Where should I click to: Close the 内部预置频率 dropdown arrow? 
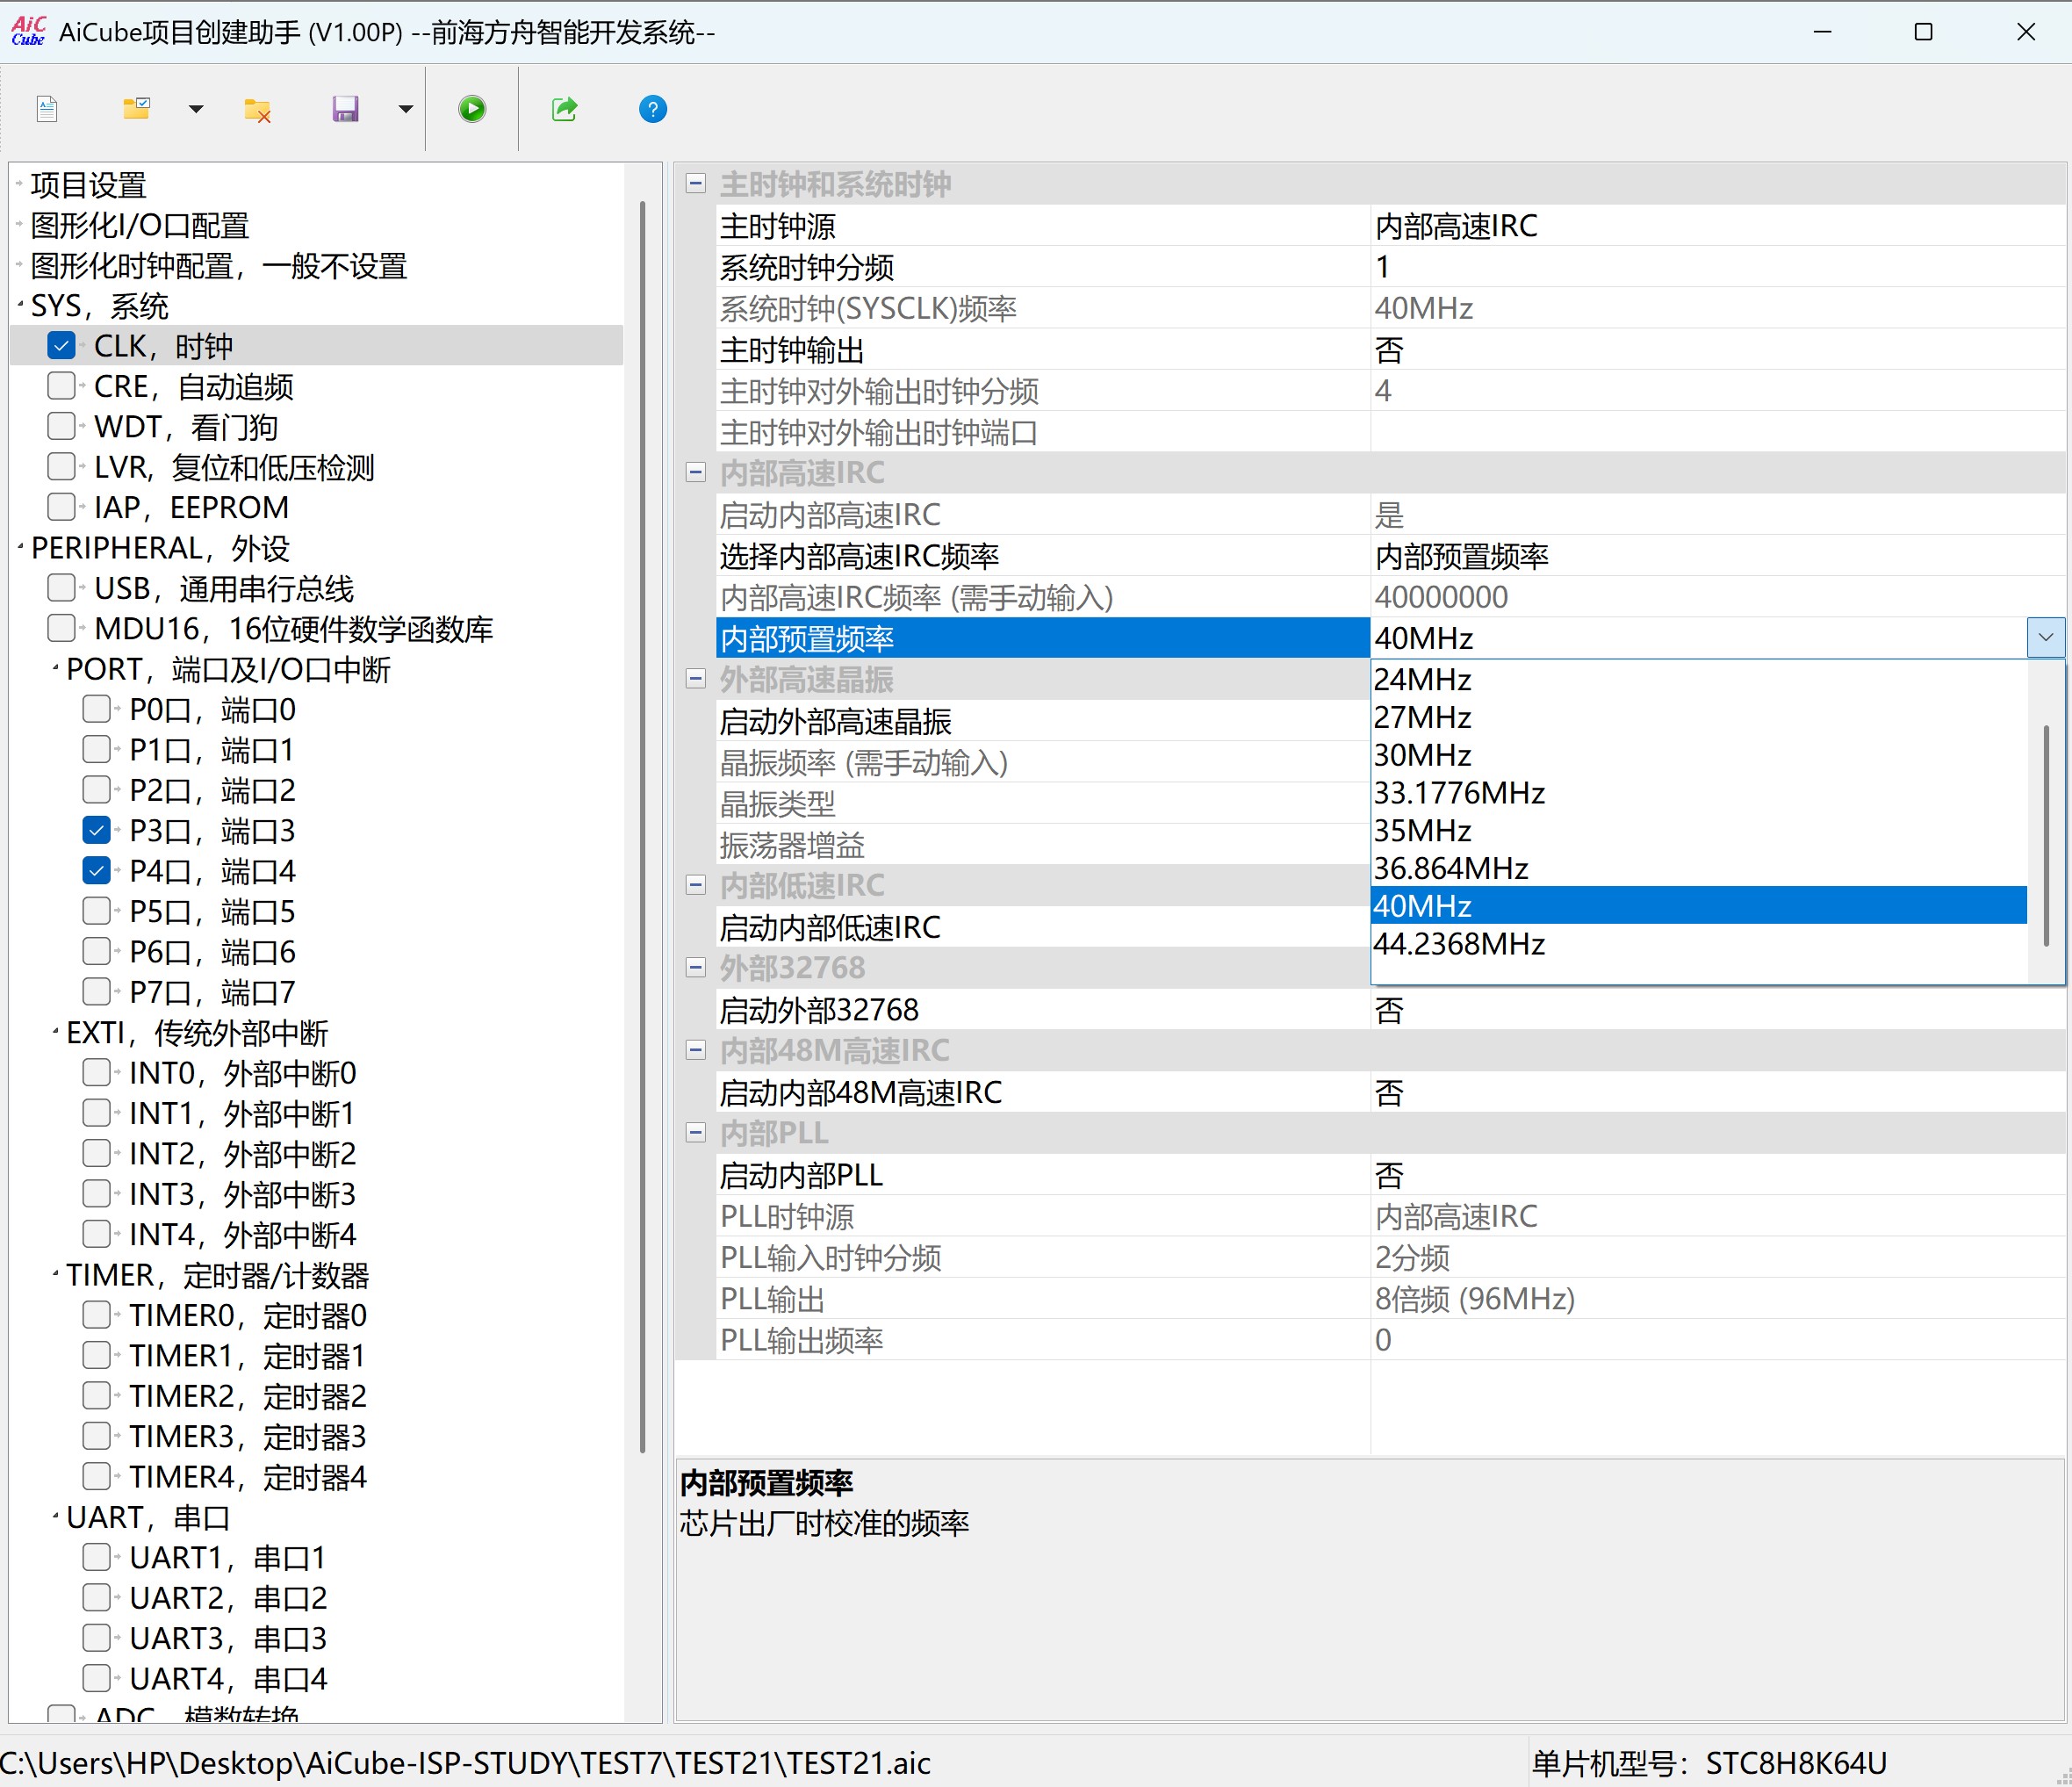pos(2045,638)
